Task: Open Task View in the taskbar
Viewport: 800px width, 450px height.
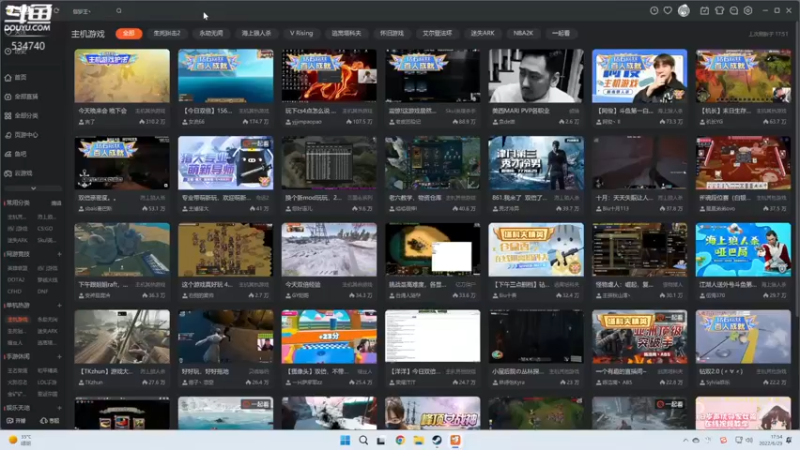Action: (x=381, y=440)
